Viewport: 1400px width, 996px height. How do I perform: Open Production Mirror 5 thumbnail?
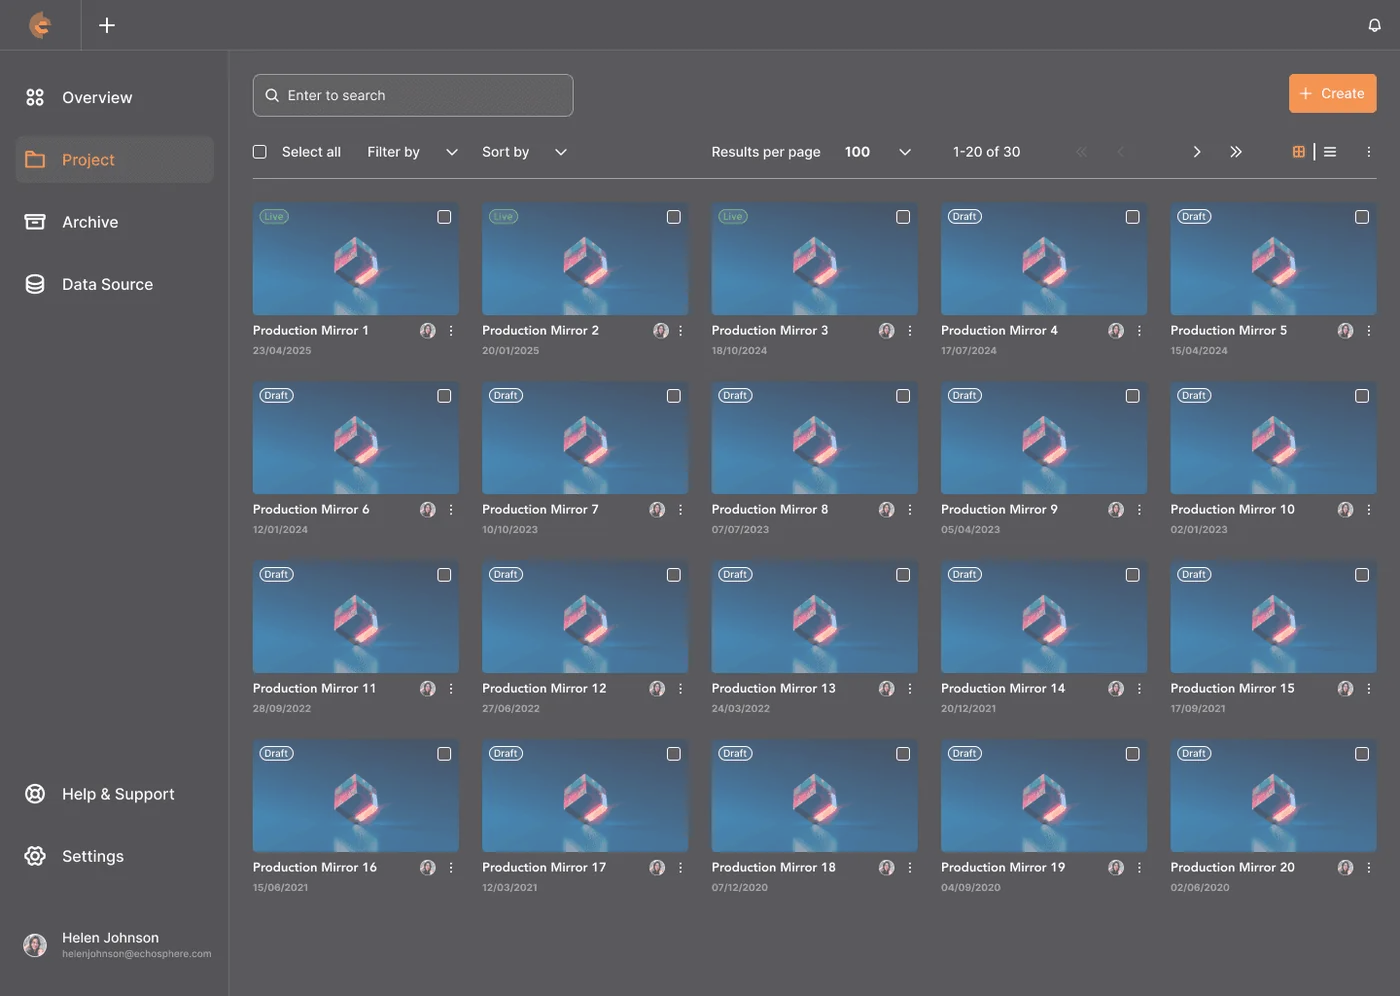(x=1273, y=260)
